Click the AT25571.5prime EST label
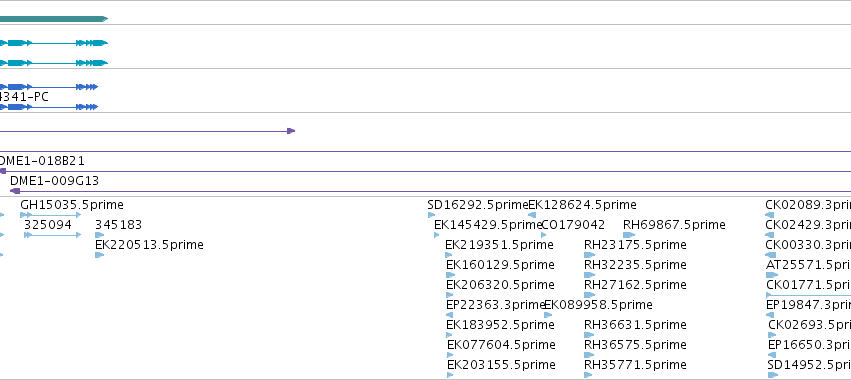The width and height of the screenshot is (851, 380). [808, 265]
